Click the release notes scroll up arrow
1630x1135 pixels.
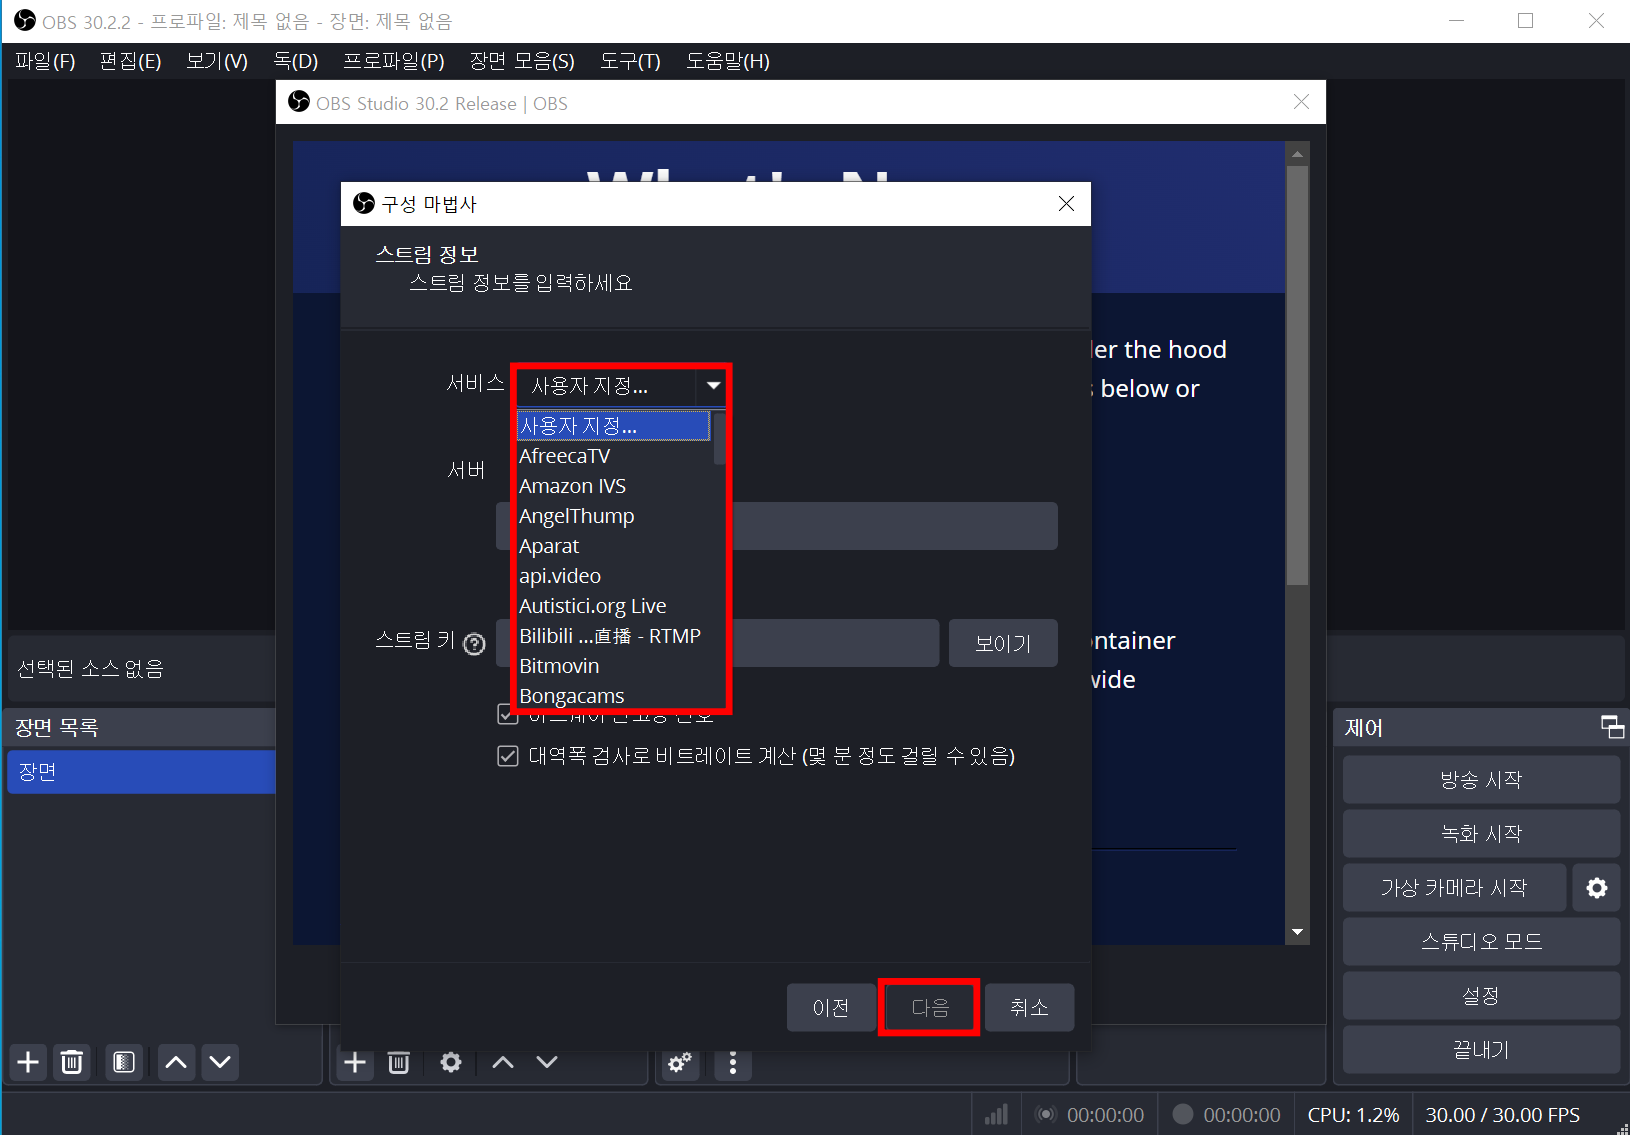coord(1297,154)
